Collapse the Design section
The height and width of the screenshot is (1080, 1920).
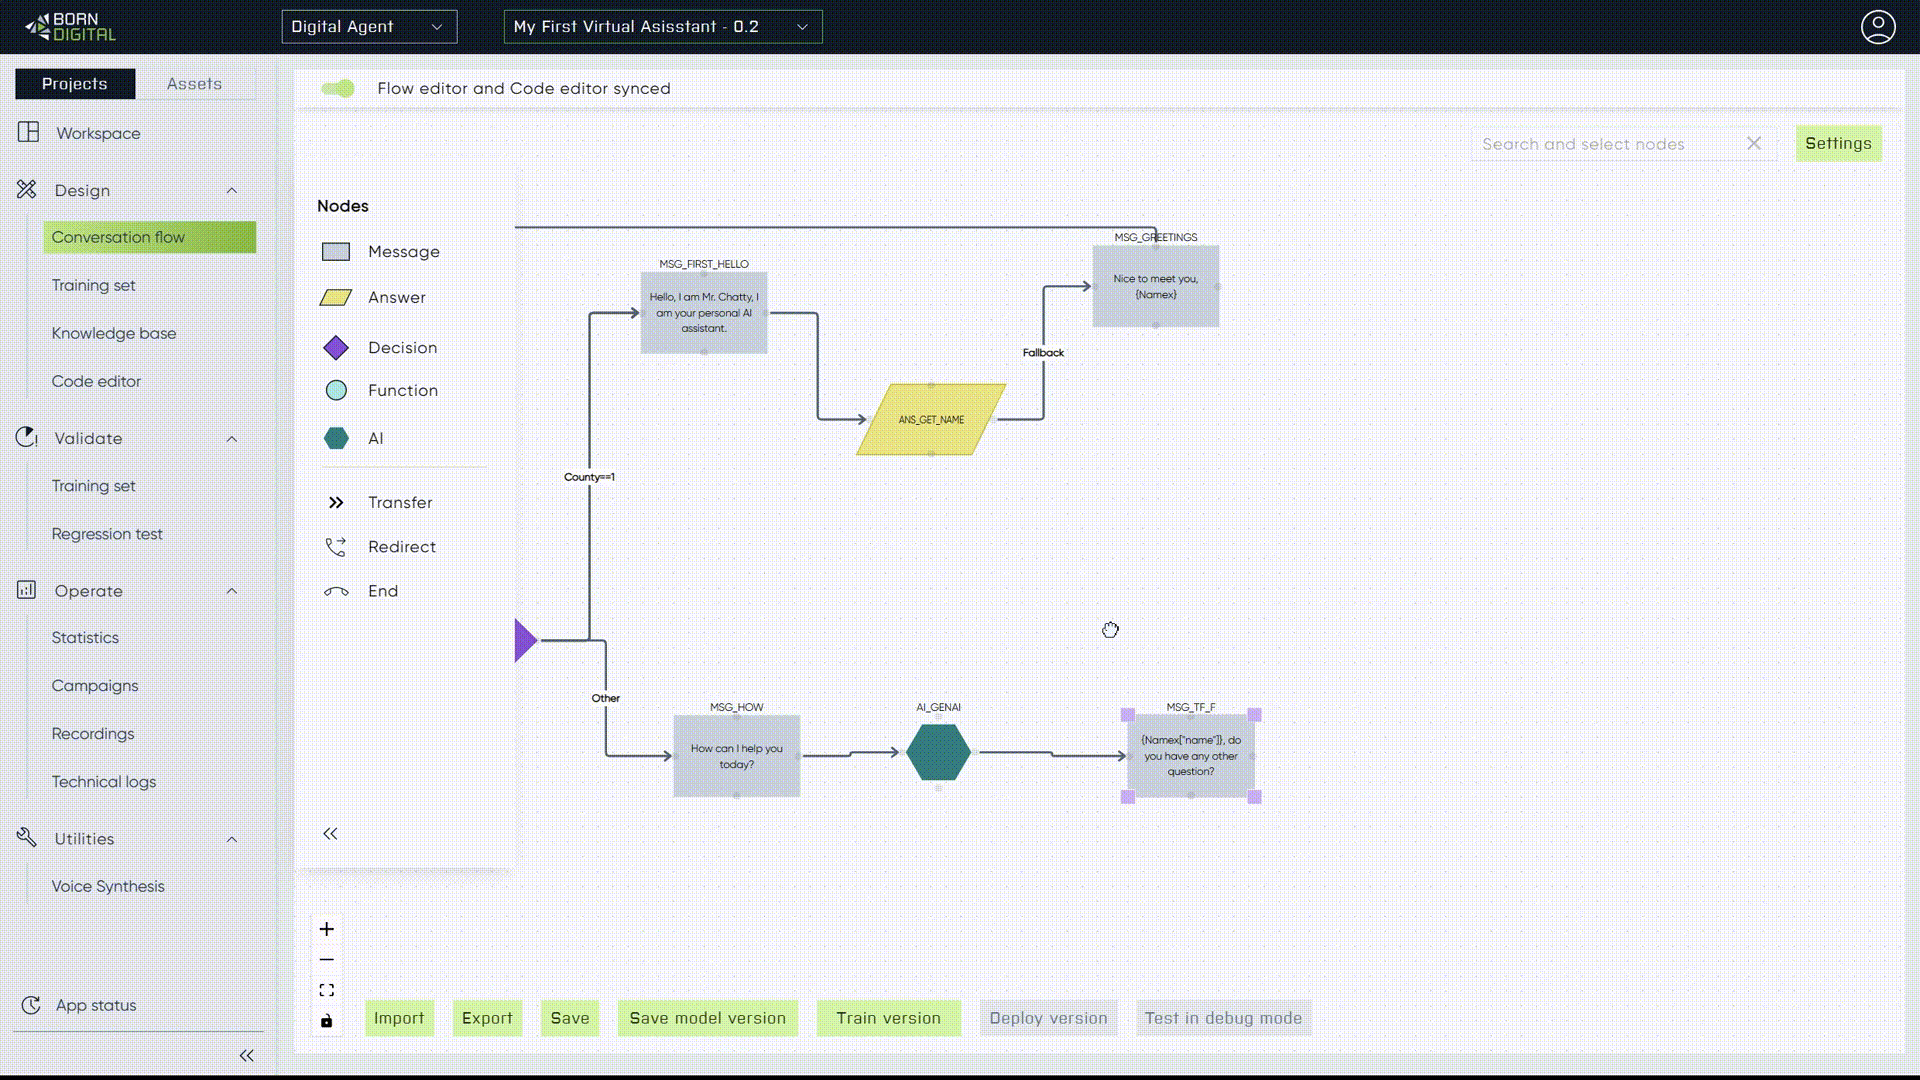232,191
